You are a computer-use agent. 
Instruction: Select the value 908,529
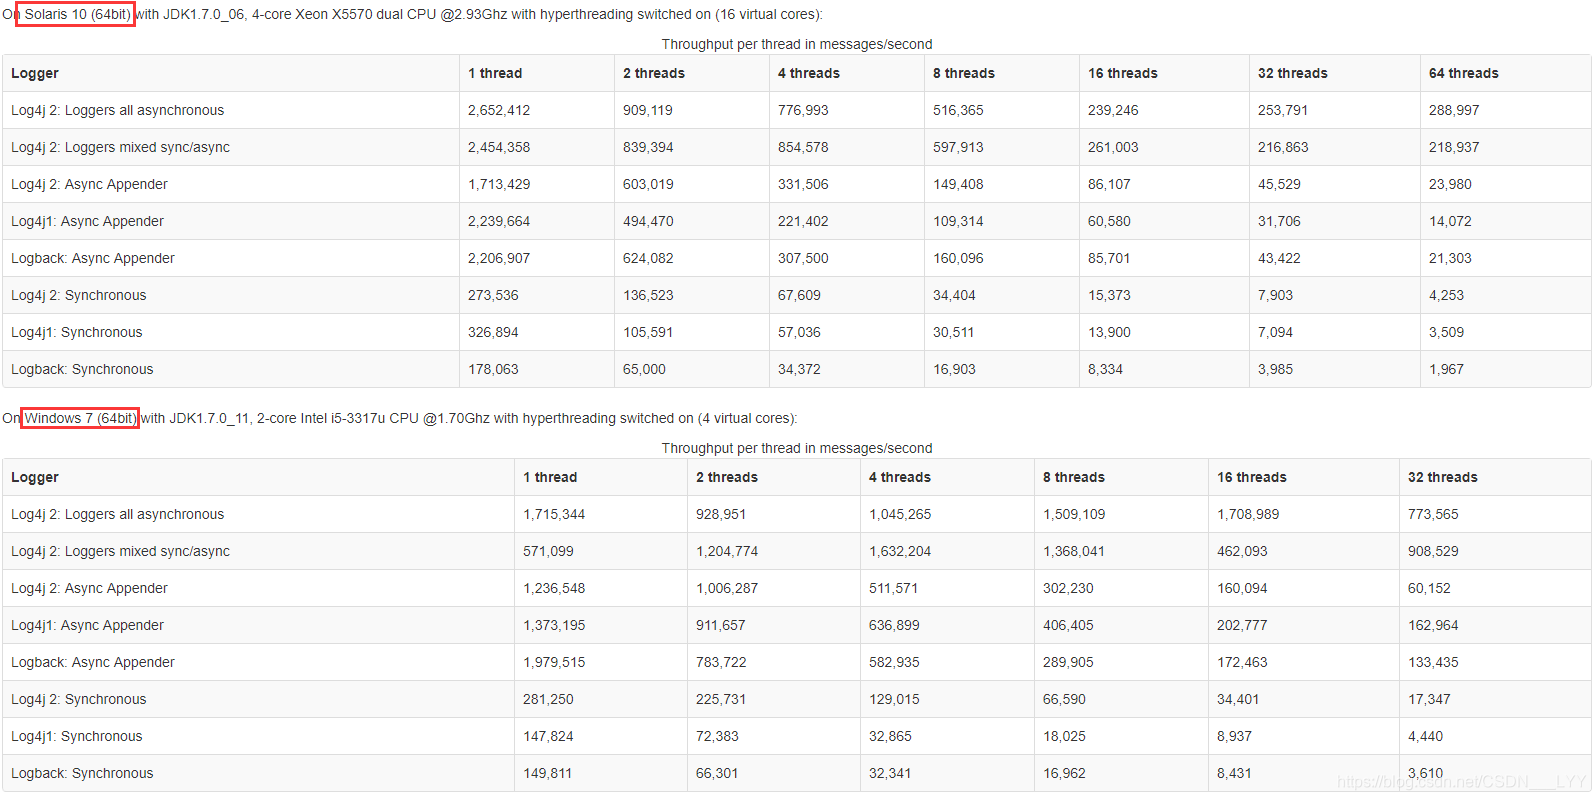(x=1433, y=551)
